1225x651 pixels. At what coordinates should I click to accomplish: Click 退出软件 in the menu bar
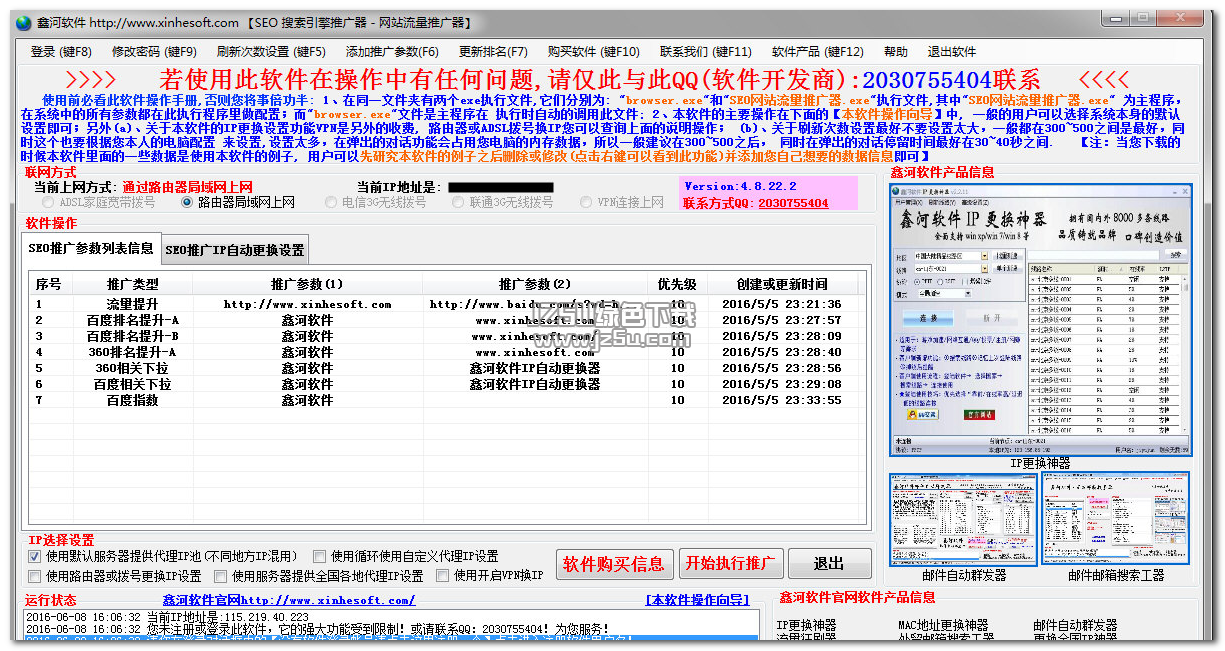point(951,52)
